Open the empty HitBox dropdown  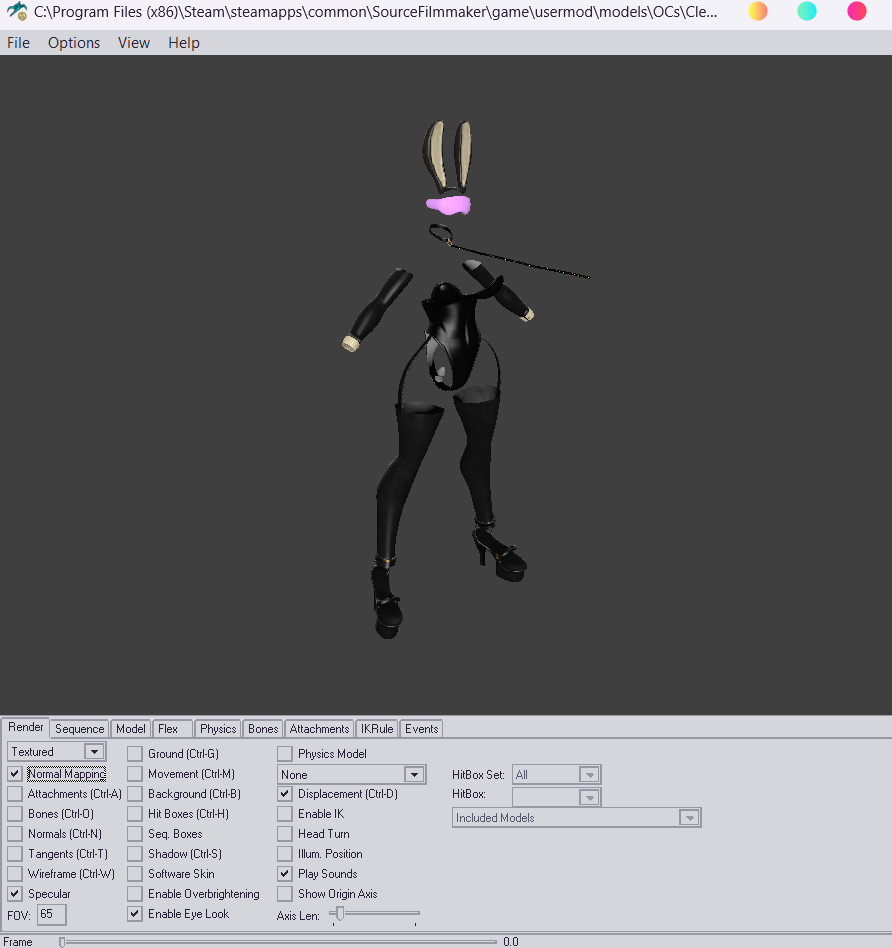(x=556, y=797)
